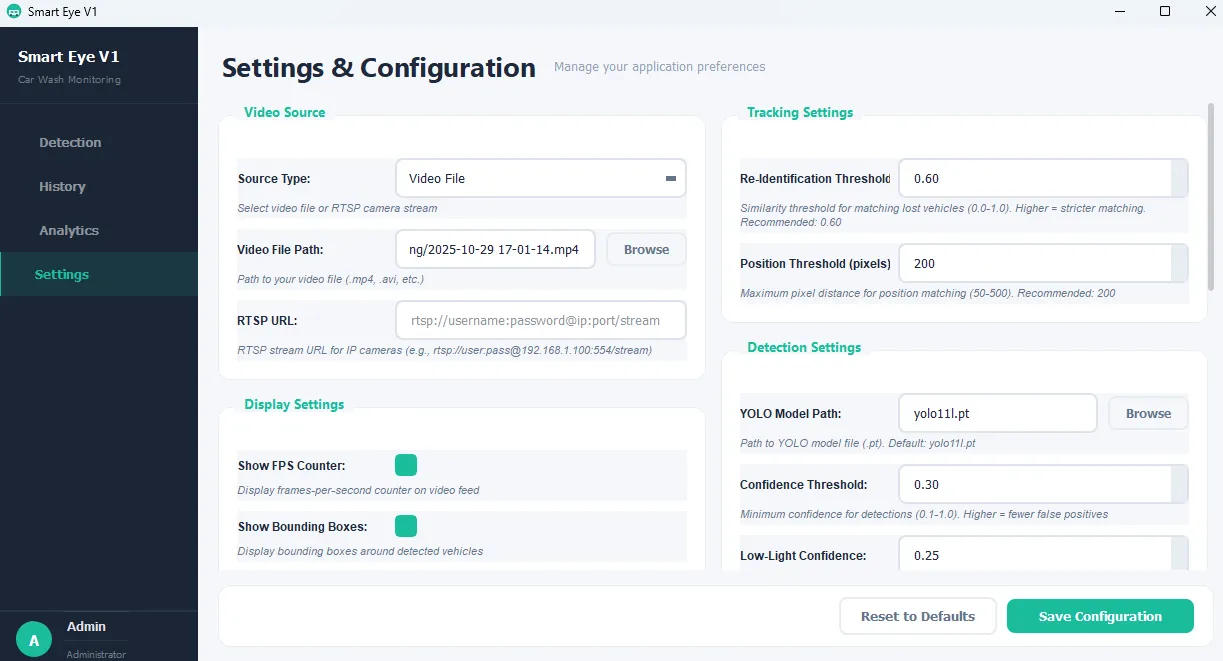Screen dimensions: 1223x661
Task: Click the Tracking Settings heading
Action: click(800, 112)
